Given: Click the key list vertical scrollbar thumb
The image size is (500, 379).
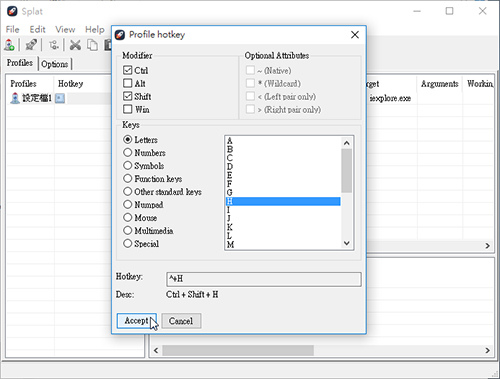Looking at the screenshot, I should [347, 171].
